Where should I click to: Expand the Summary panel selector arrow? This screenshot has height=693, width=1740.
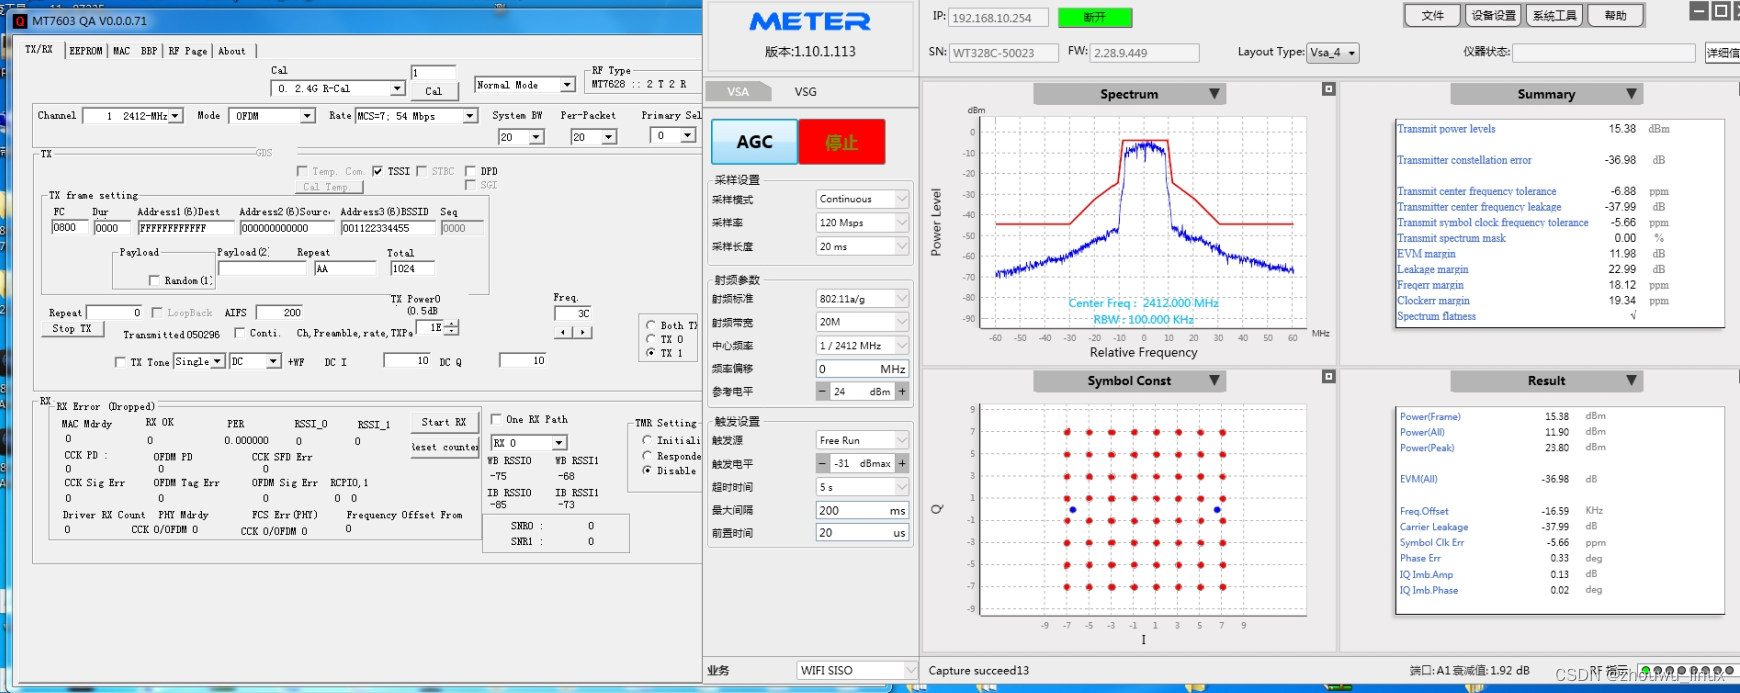click(x=1631, y=94)
